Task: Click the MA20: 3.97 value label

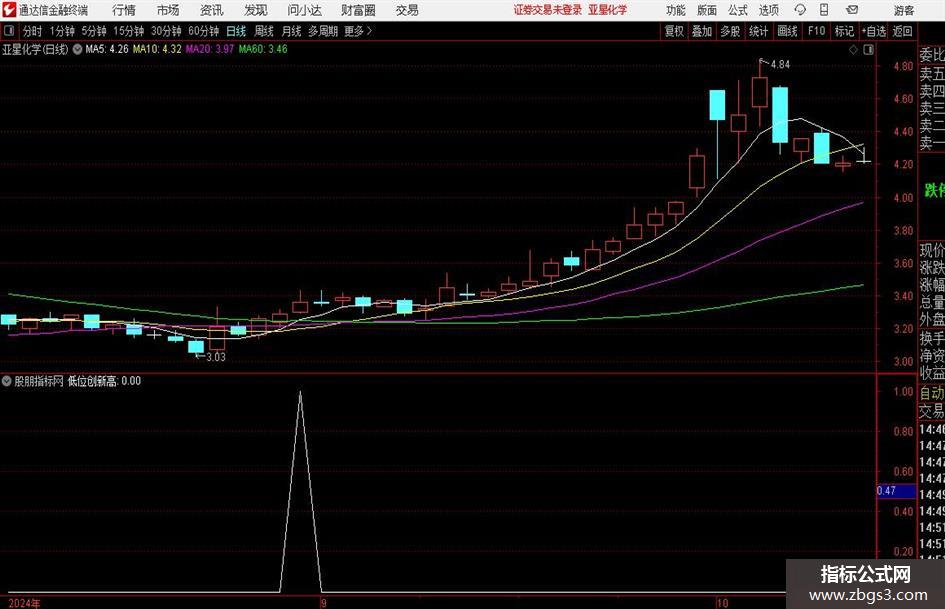Action: pyautogui.click(x=209, y=49)
